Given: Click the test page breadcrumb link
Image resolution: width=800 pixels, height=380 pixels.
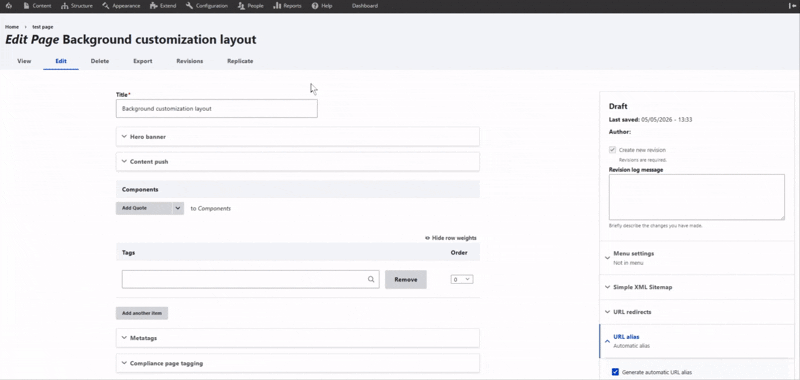Looking at the screenshot, I should tap(42, 27).
